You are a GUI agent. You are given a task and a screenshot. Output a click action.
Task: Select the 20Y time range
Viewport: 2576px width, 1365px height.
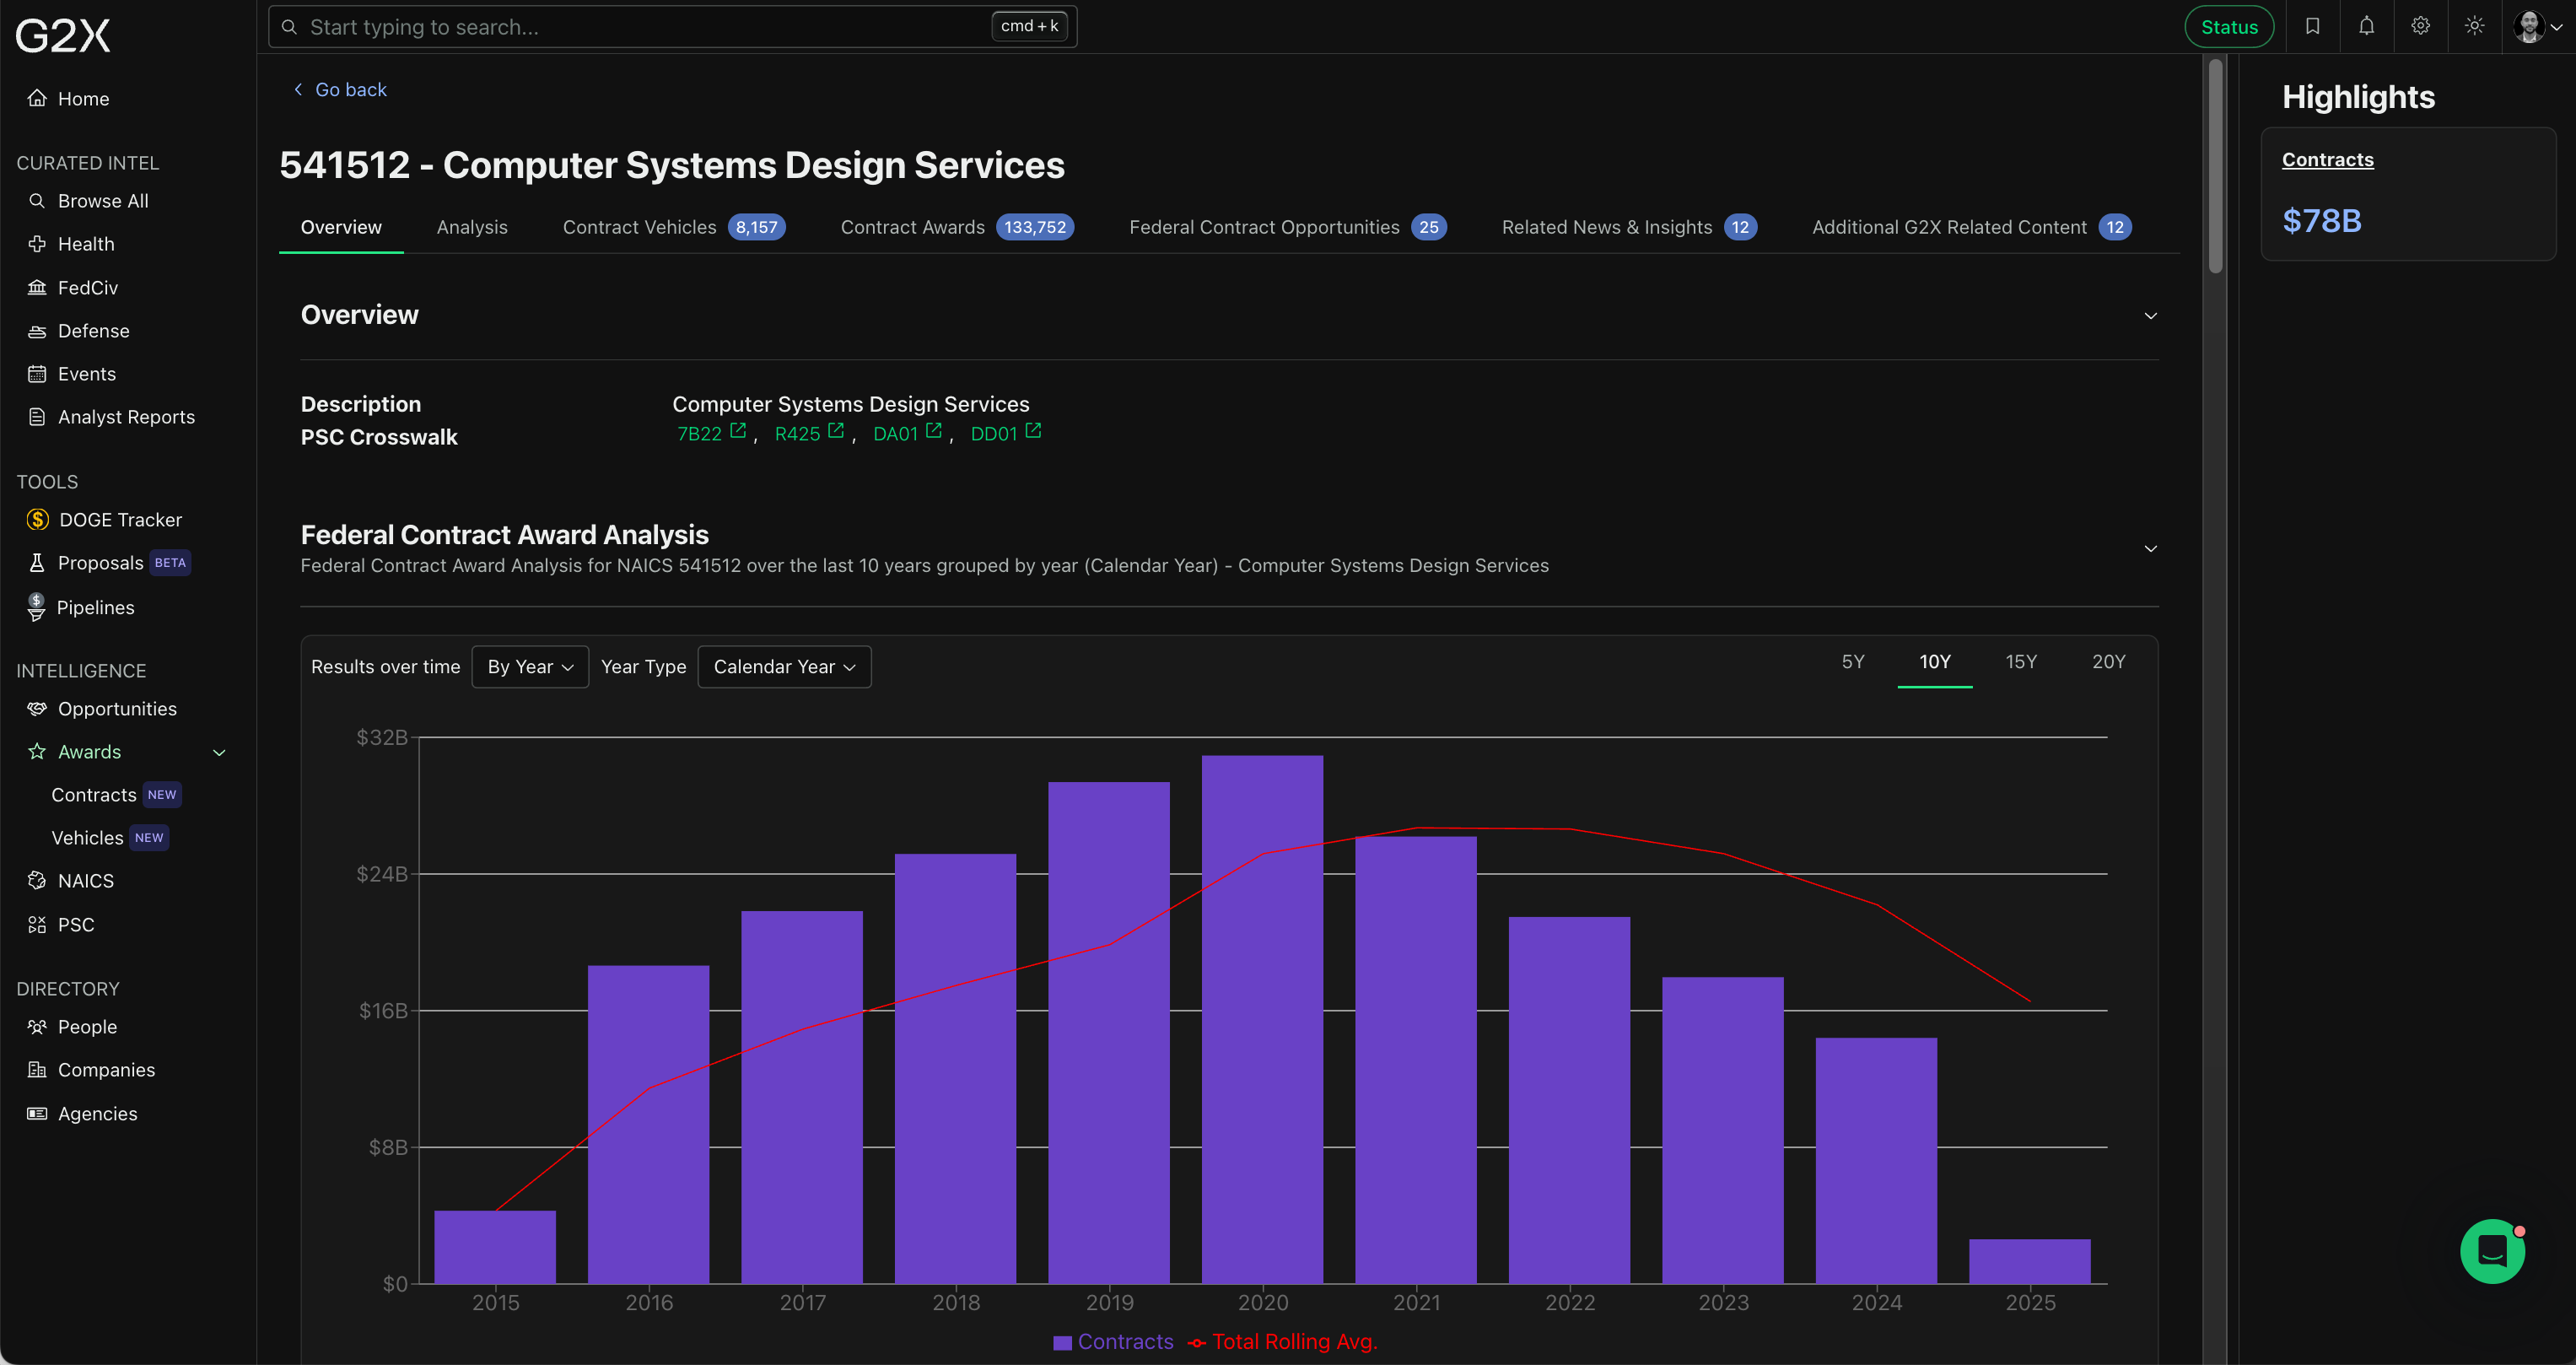[2109, 661]
